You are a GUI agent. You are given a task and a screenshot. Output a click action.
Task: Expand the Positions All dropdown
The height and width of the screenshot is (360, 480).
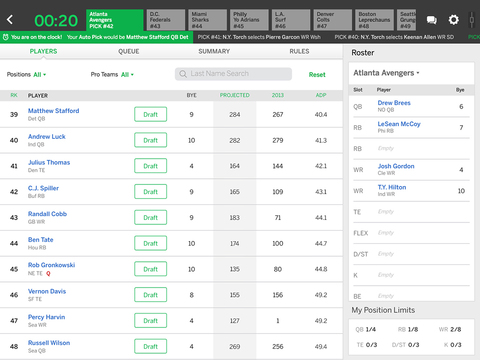(40, 75)
